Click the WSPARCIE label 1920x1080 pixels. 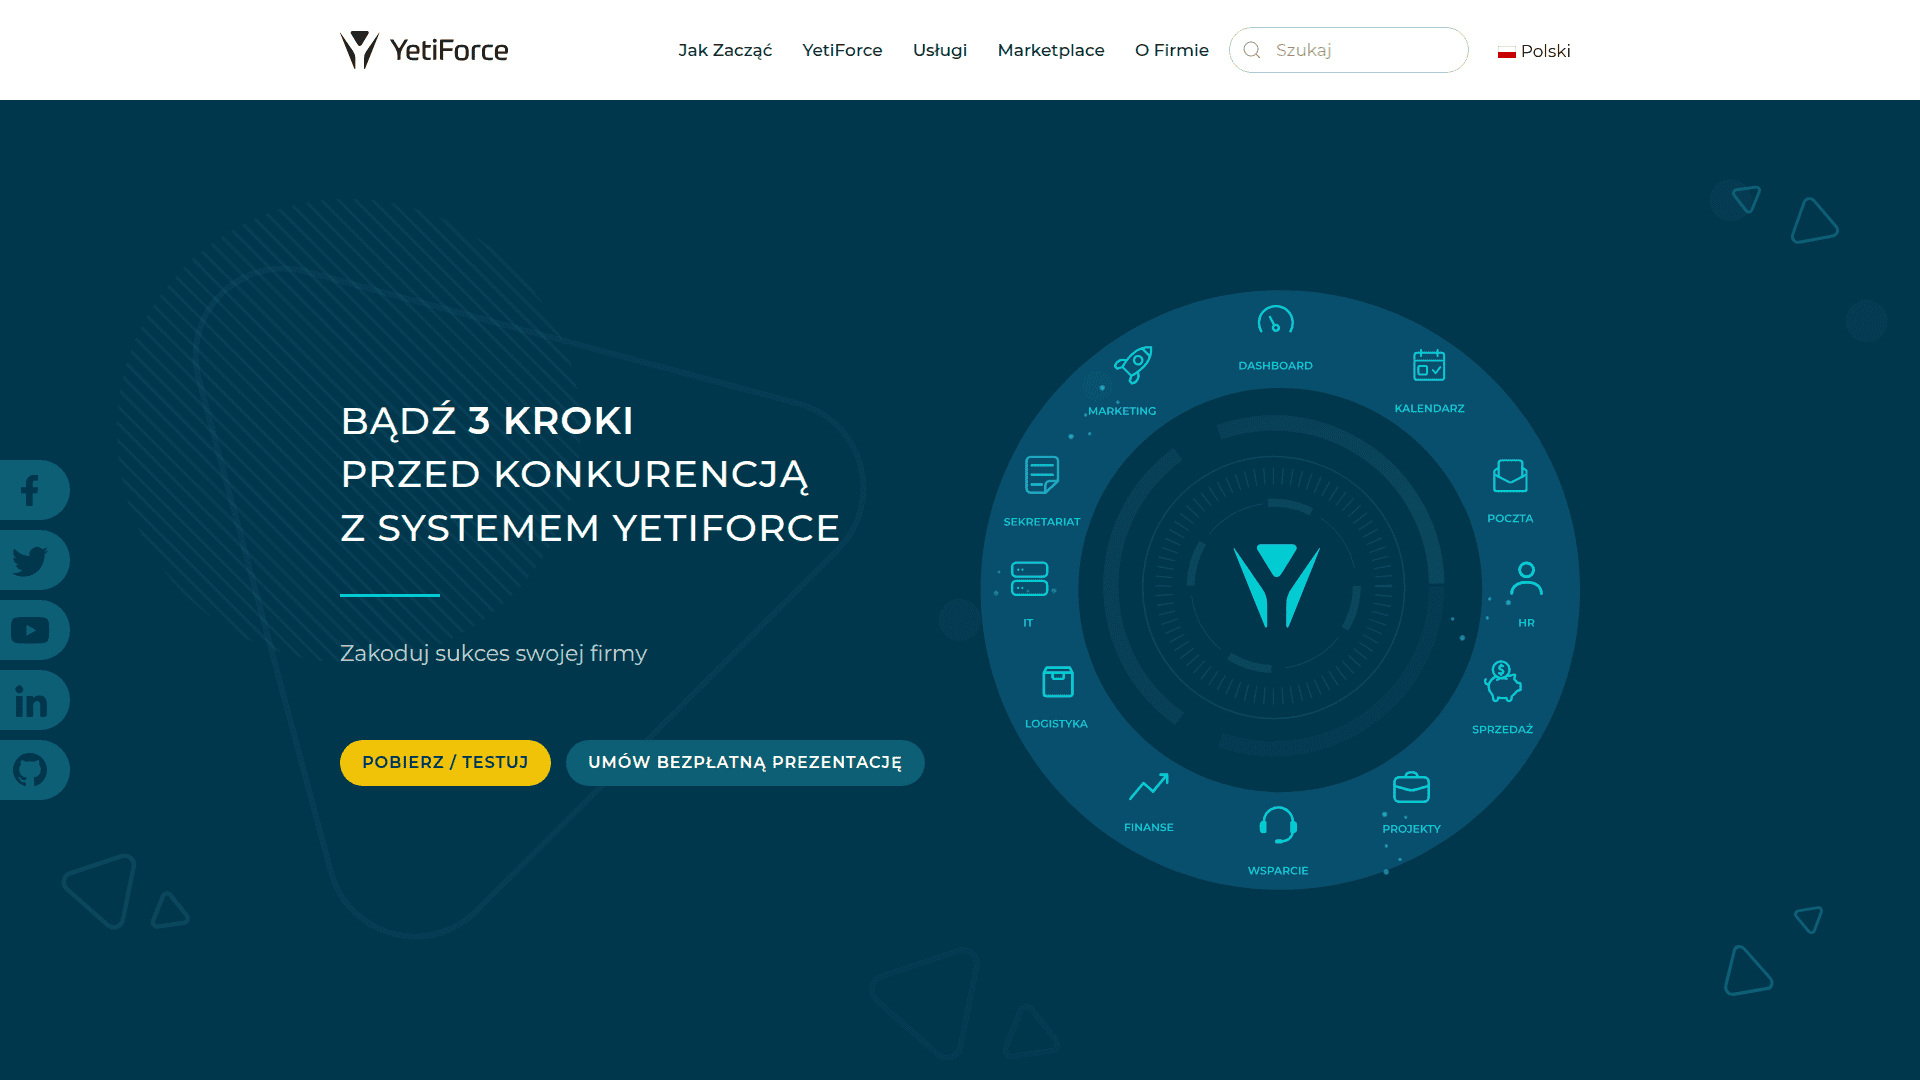pyautogui.click(x=1278, y=871)
